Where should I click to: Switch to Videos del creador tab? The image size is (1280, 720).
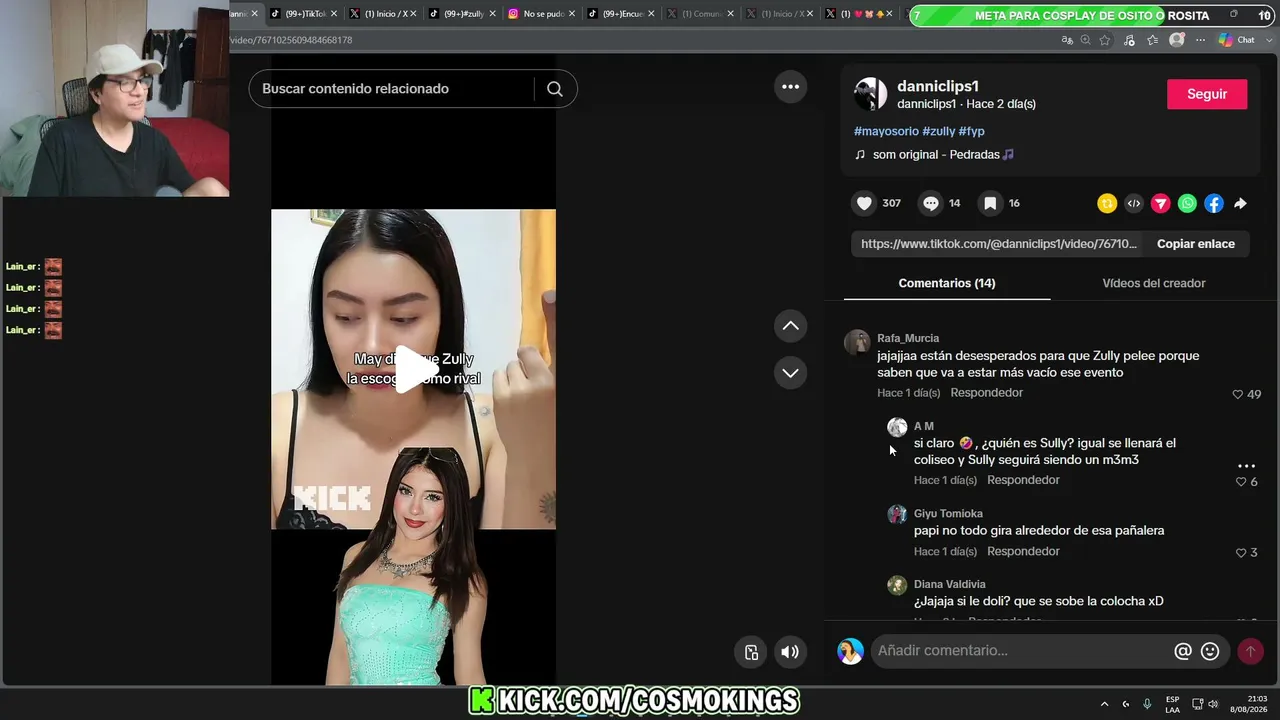pos(1153,283)
